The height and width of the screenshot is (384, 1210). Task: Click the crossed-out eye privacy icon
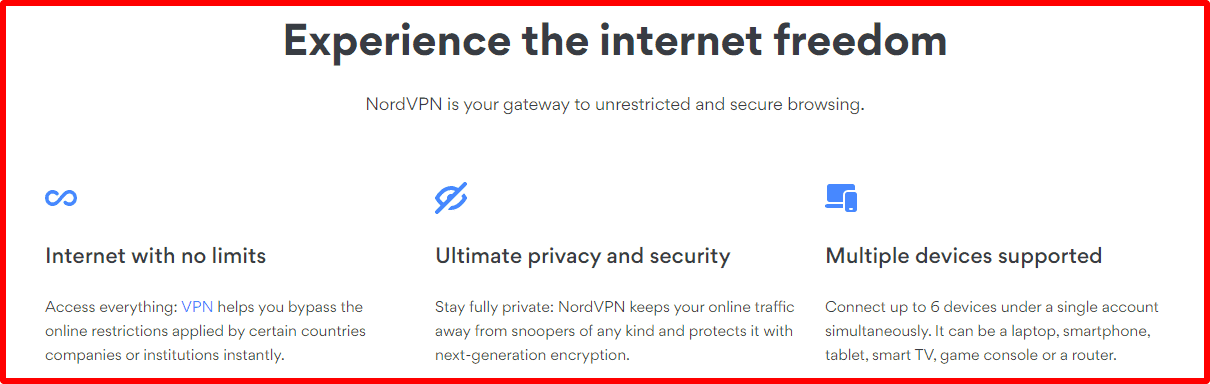[x=451, y=198]
